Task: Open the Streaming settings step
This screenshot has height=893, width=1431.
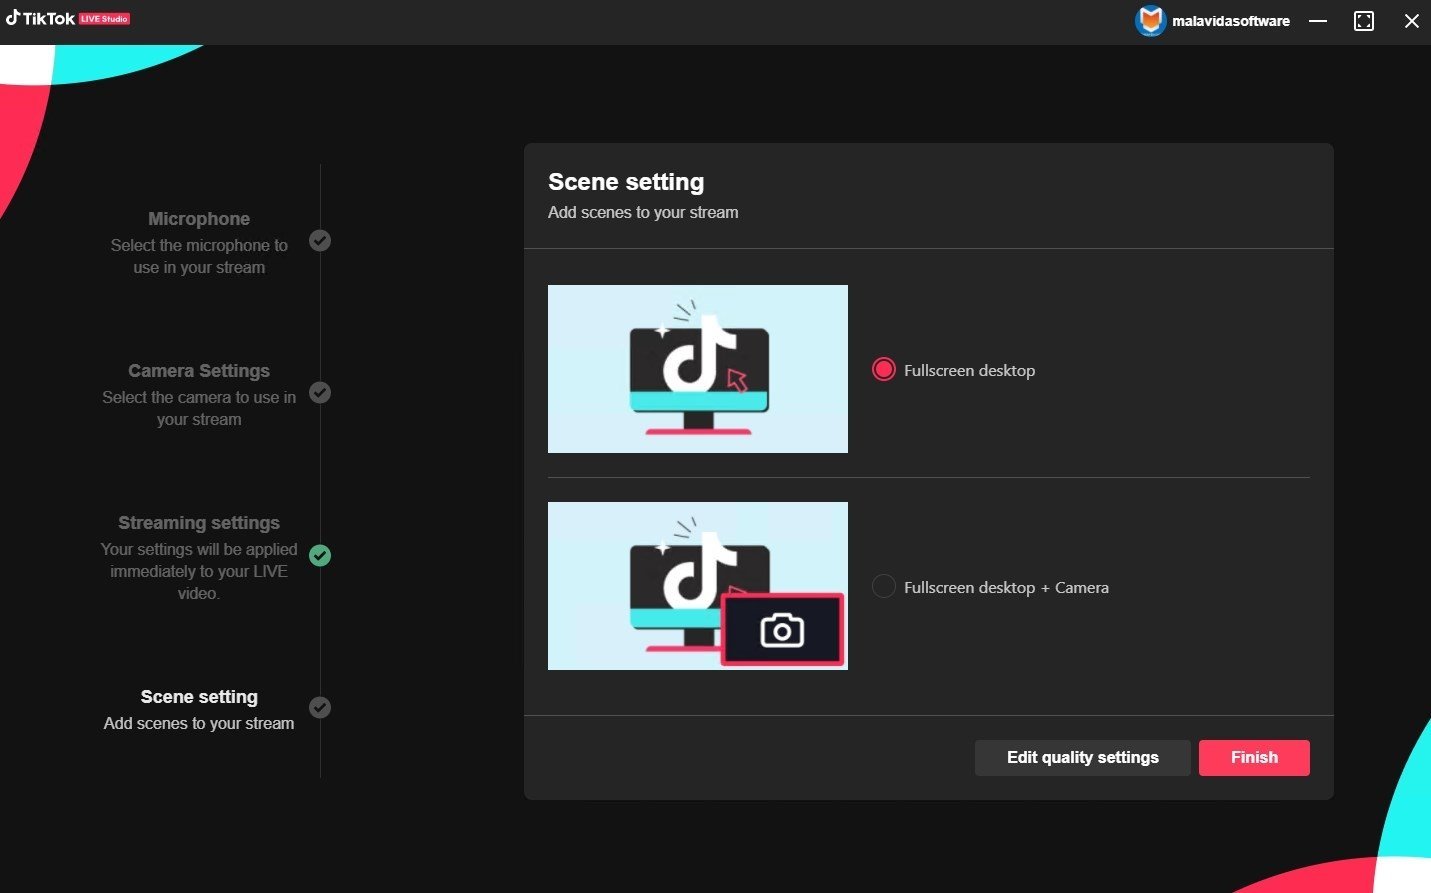Action: point(198,522)
